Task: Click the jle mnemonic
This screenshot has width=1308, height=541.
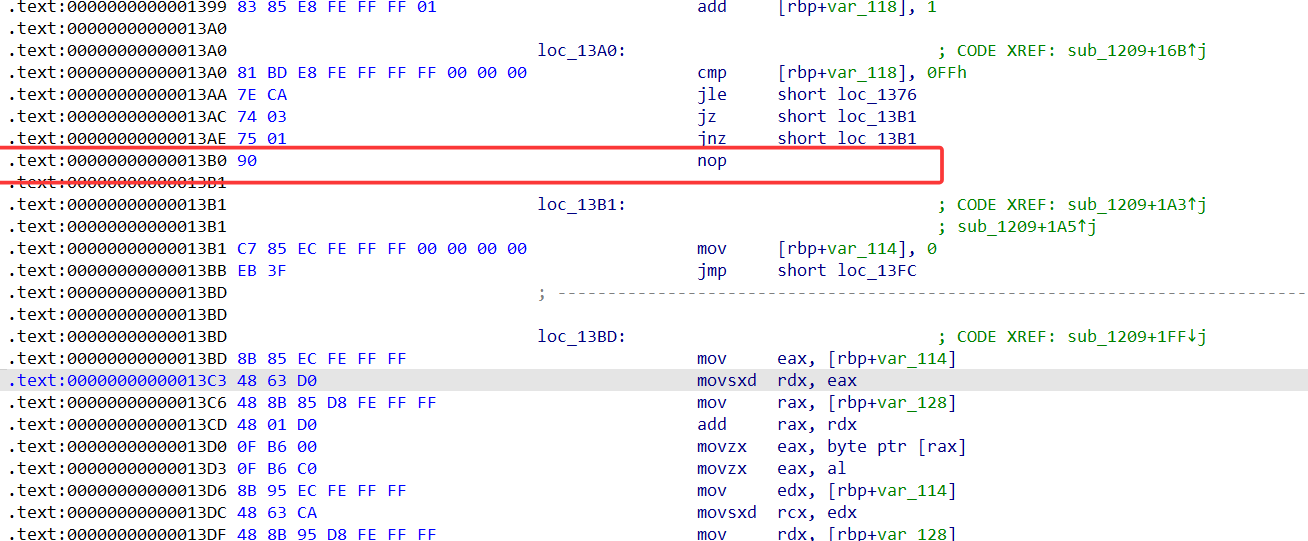Action: (x=712, y=94)
